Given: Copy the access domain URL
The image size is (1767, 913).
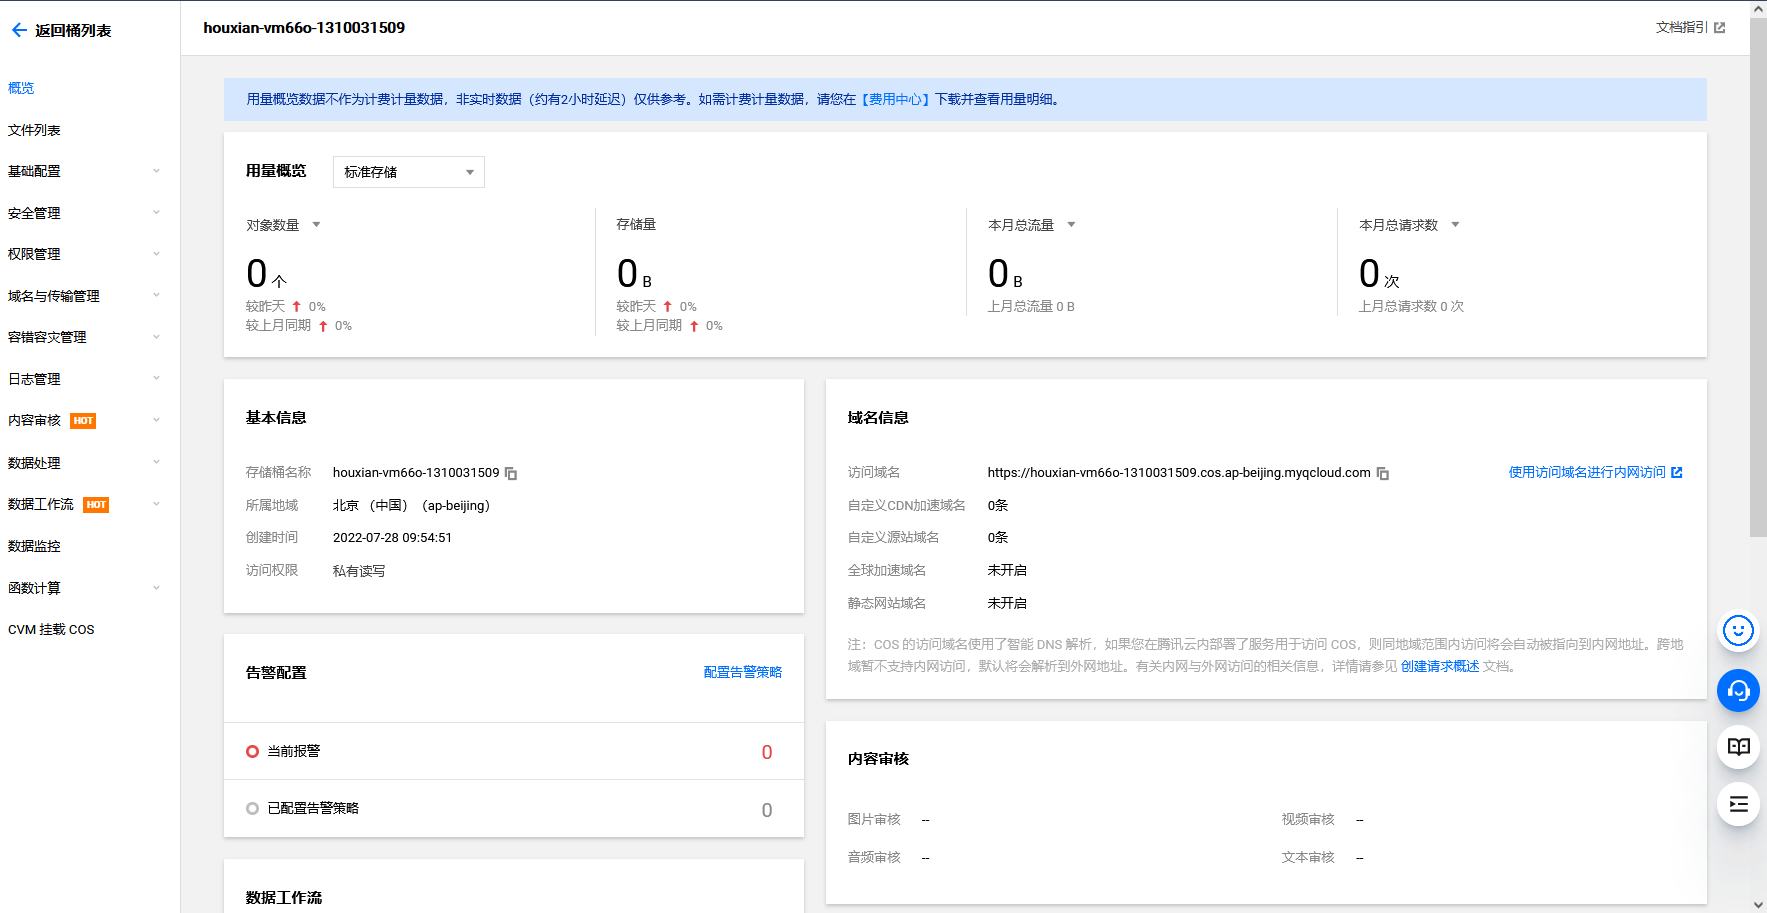Looking at the screenshot, I should (1383, 473).
